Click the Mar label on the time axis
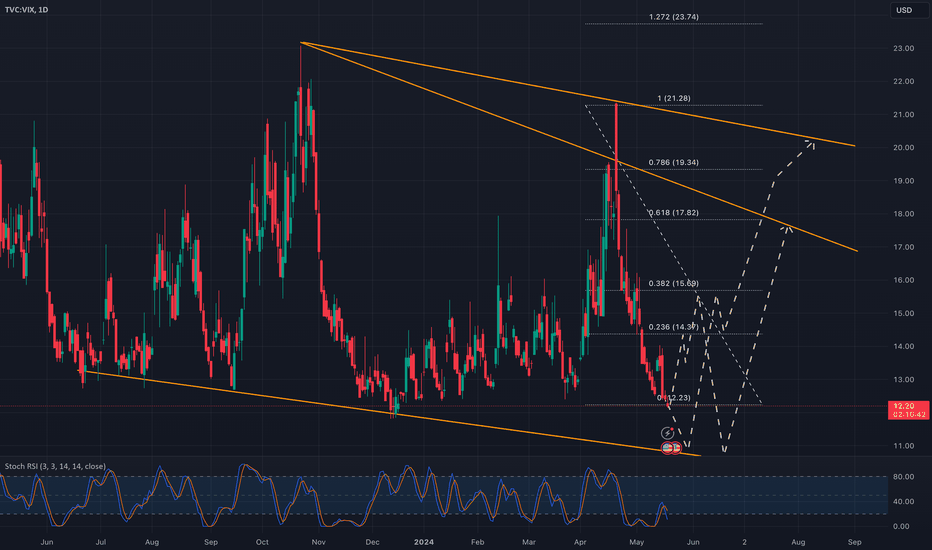932x550 pixels. pos(528,542)
